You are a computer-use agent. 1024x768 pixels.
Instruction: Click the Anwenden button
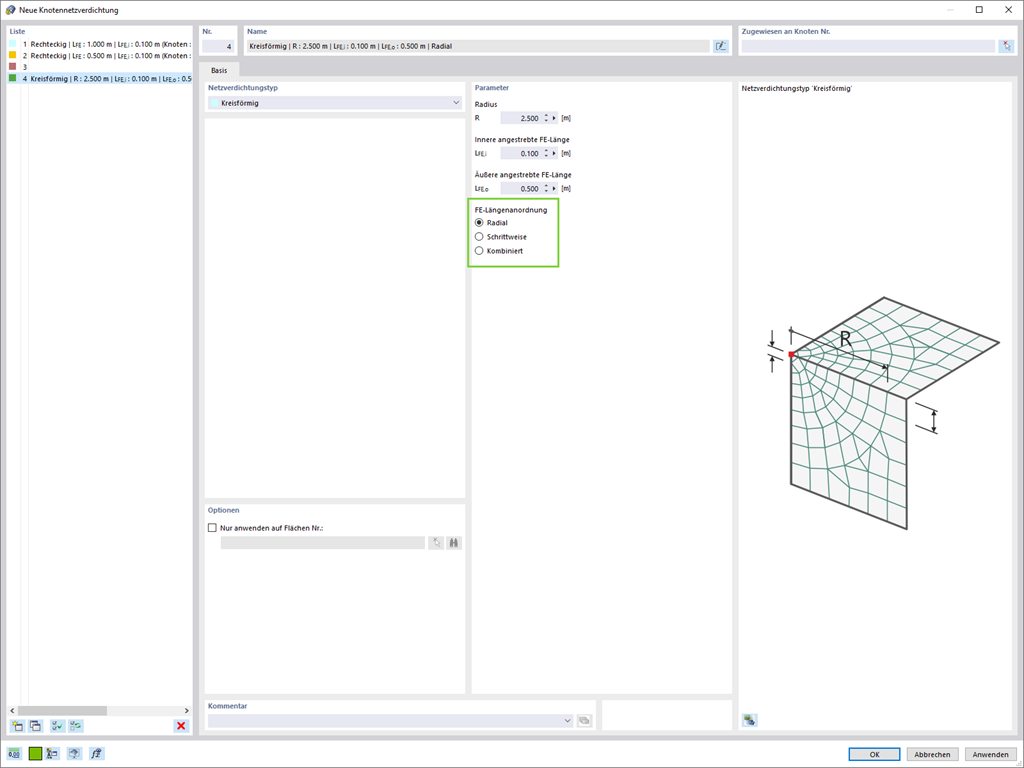coord(991,754)
